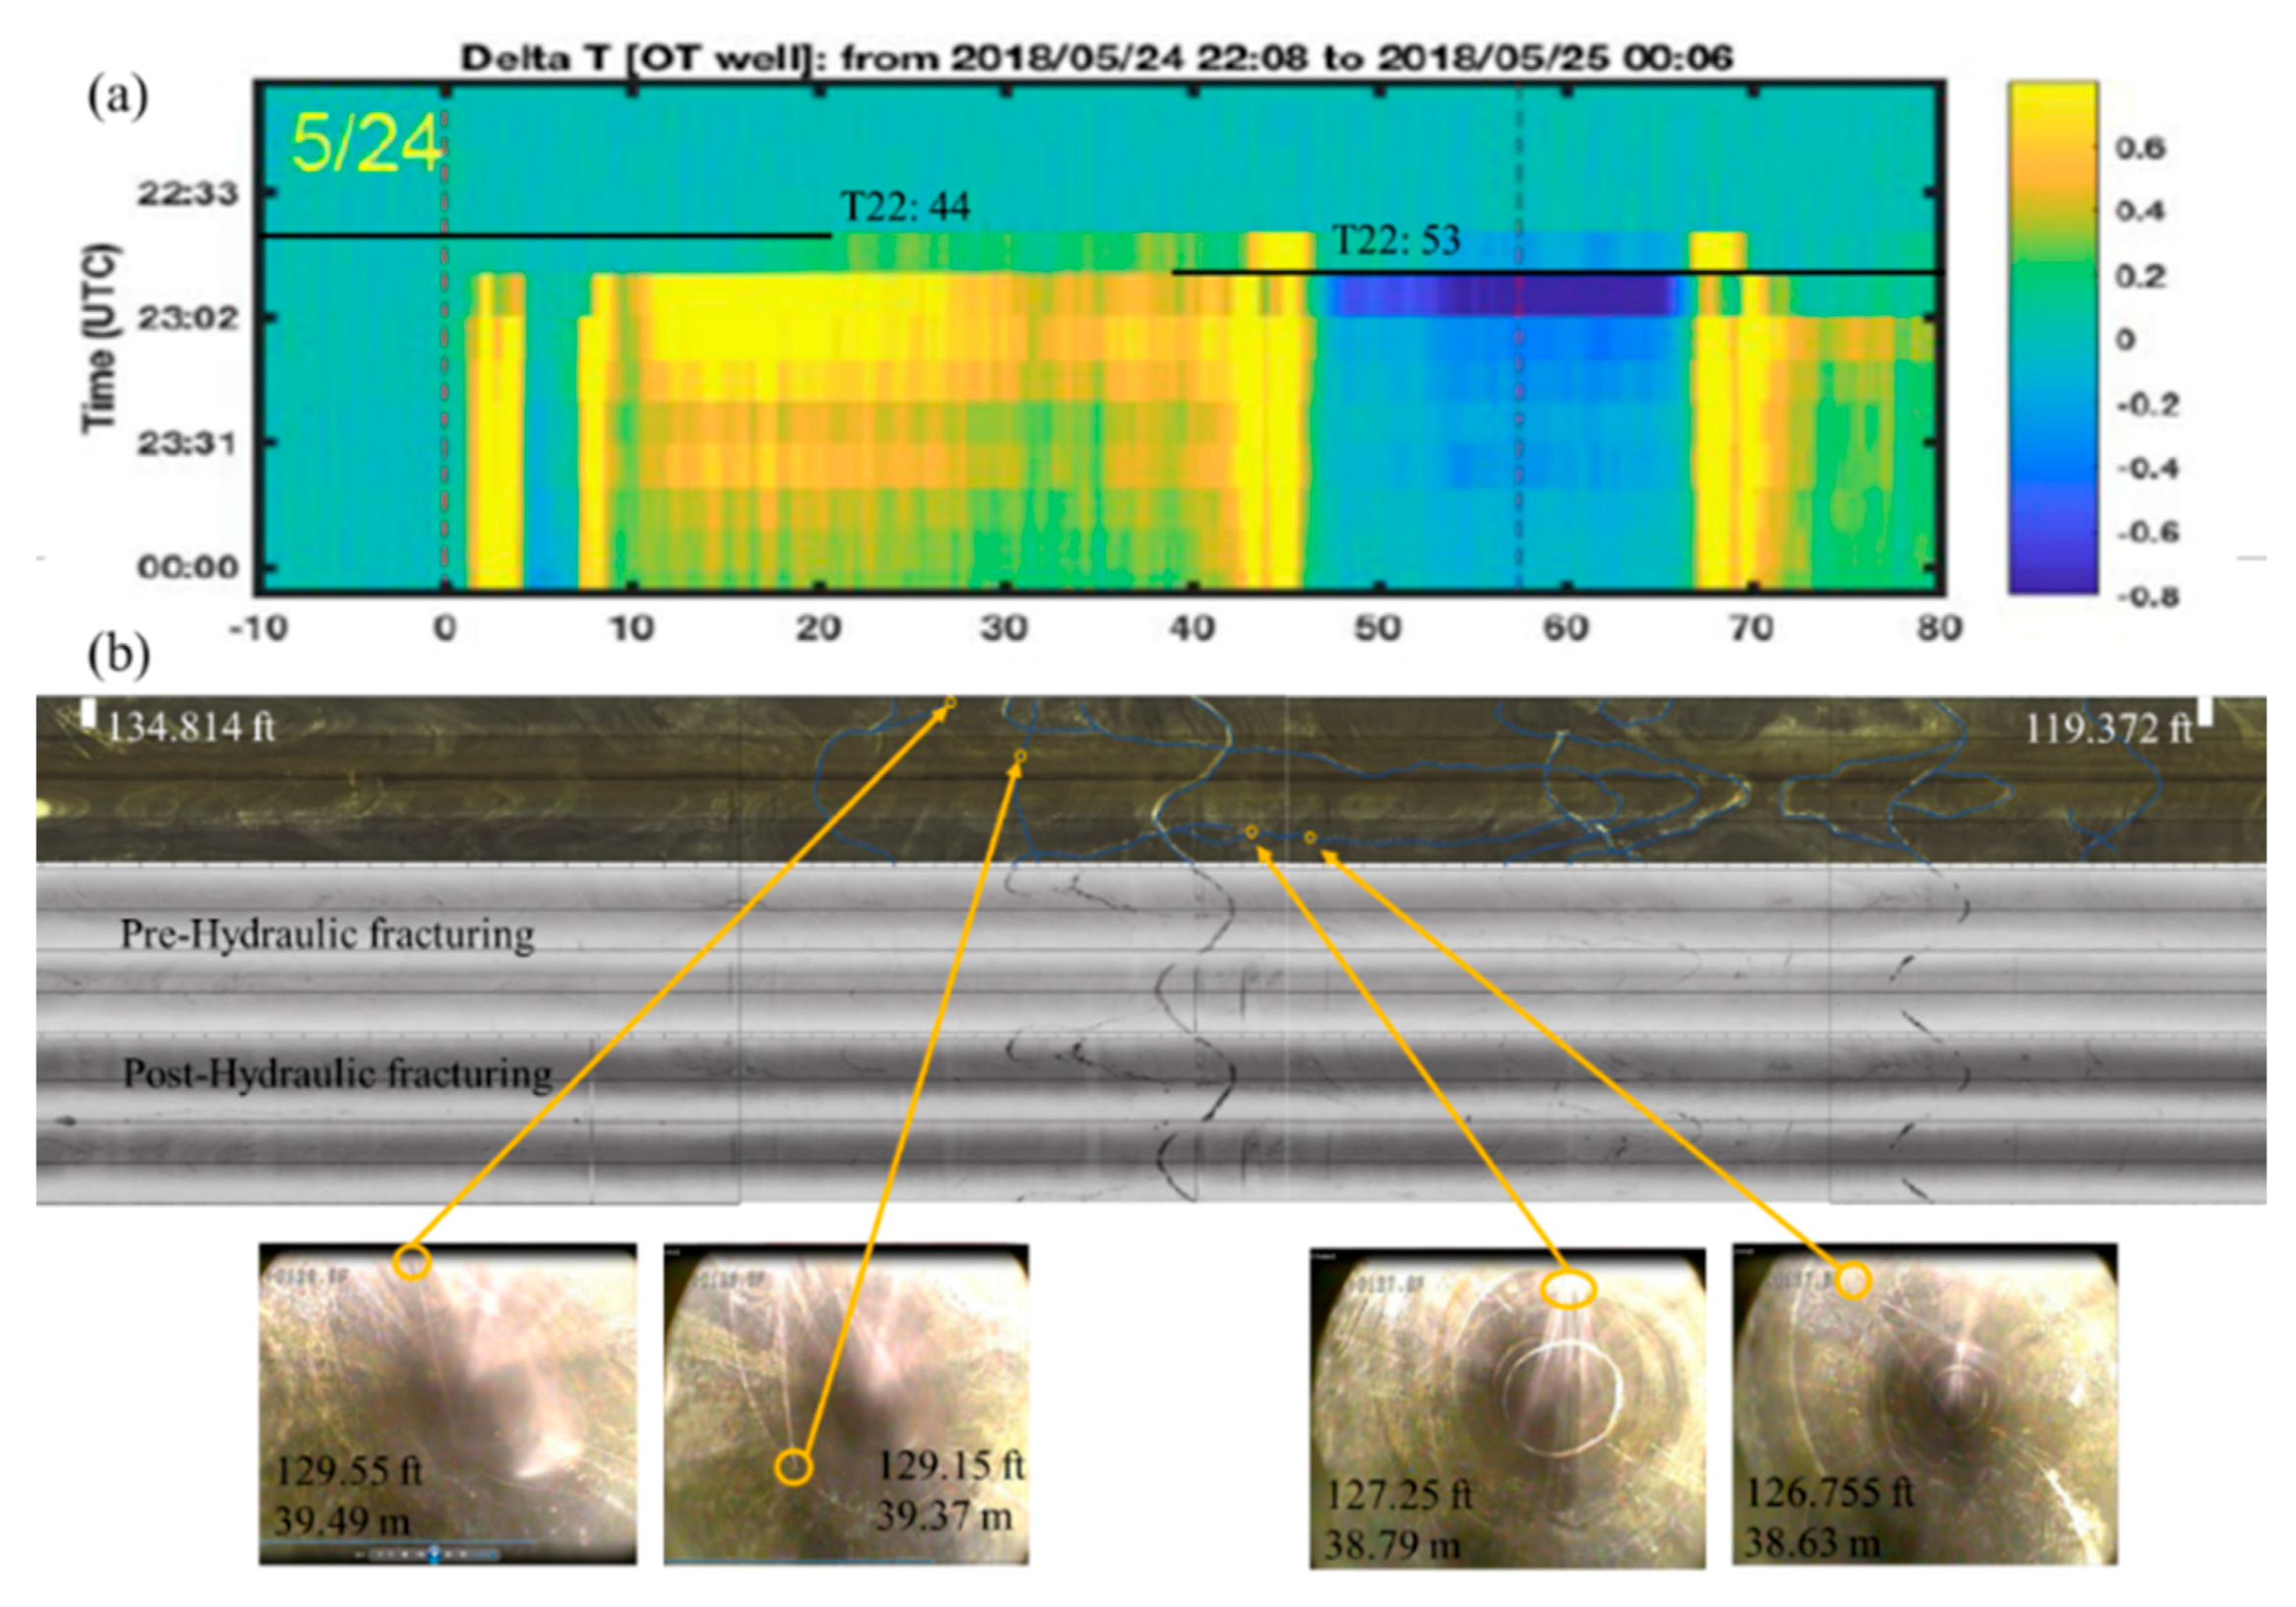The height and width of the screenshot is (1607, 2296).
Task: Click the yellow circle in 129.15 ft thumbnail
Action: pyautogui.click(x=793, y=1467)
